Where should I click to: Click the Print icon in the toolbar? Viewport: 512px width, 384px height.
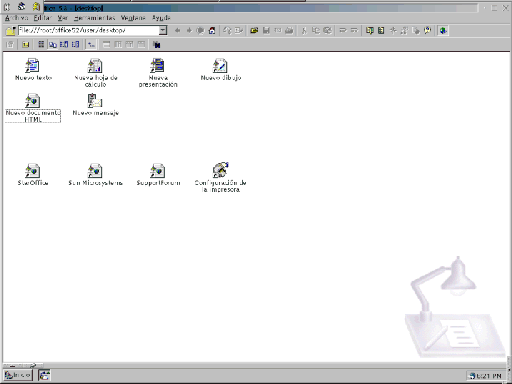pyautogui.click(x=289, y=31)
